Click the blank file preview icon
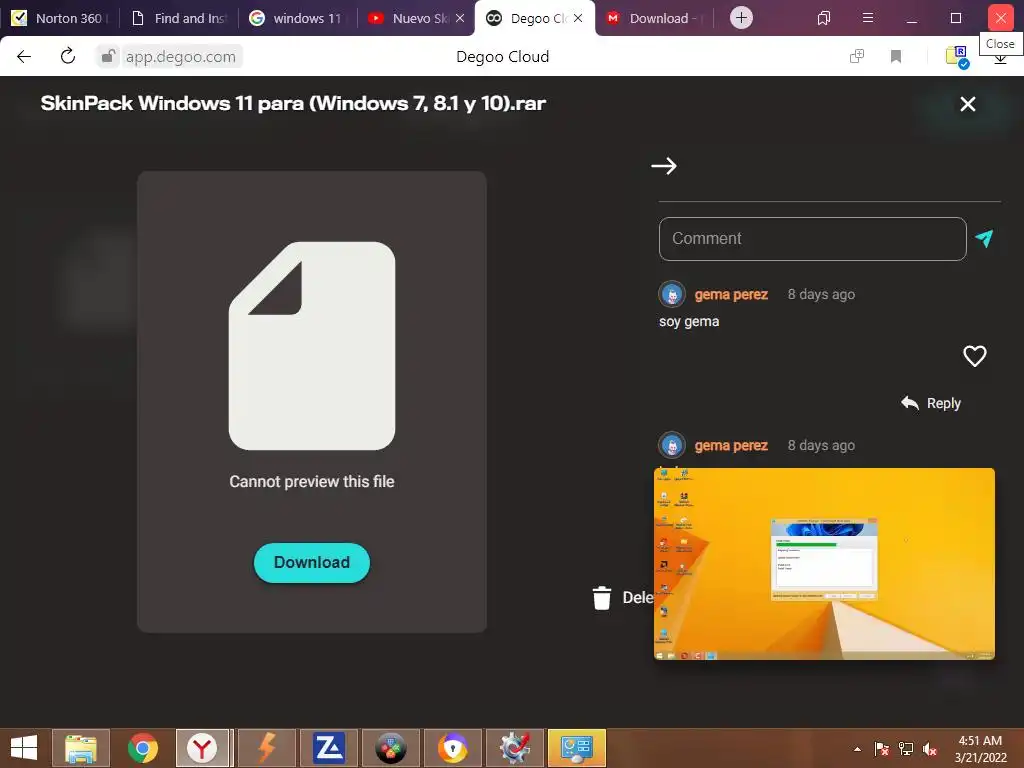 click(312, 345)
